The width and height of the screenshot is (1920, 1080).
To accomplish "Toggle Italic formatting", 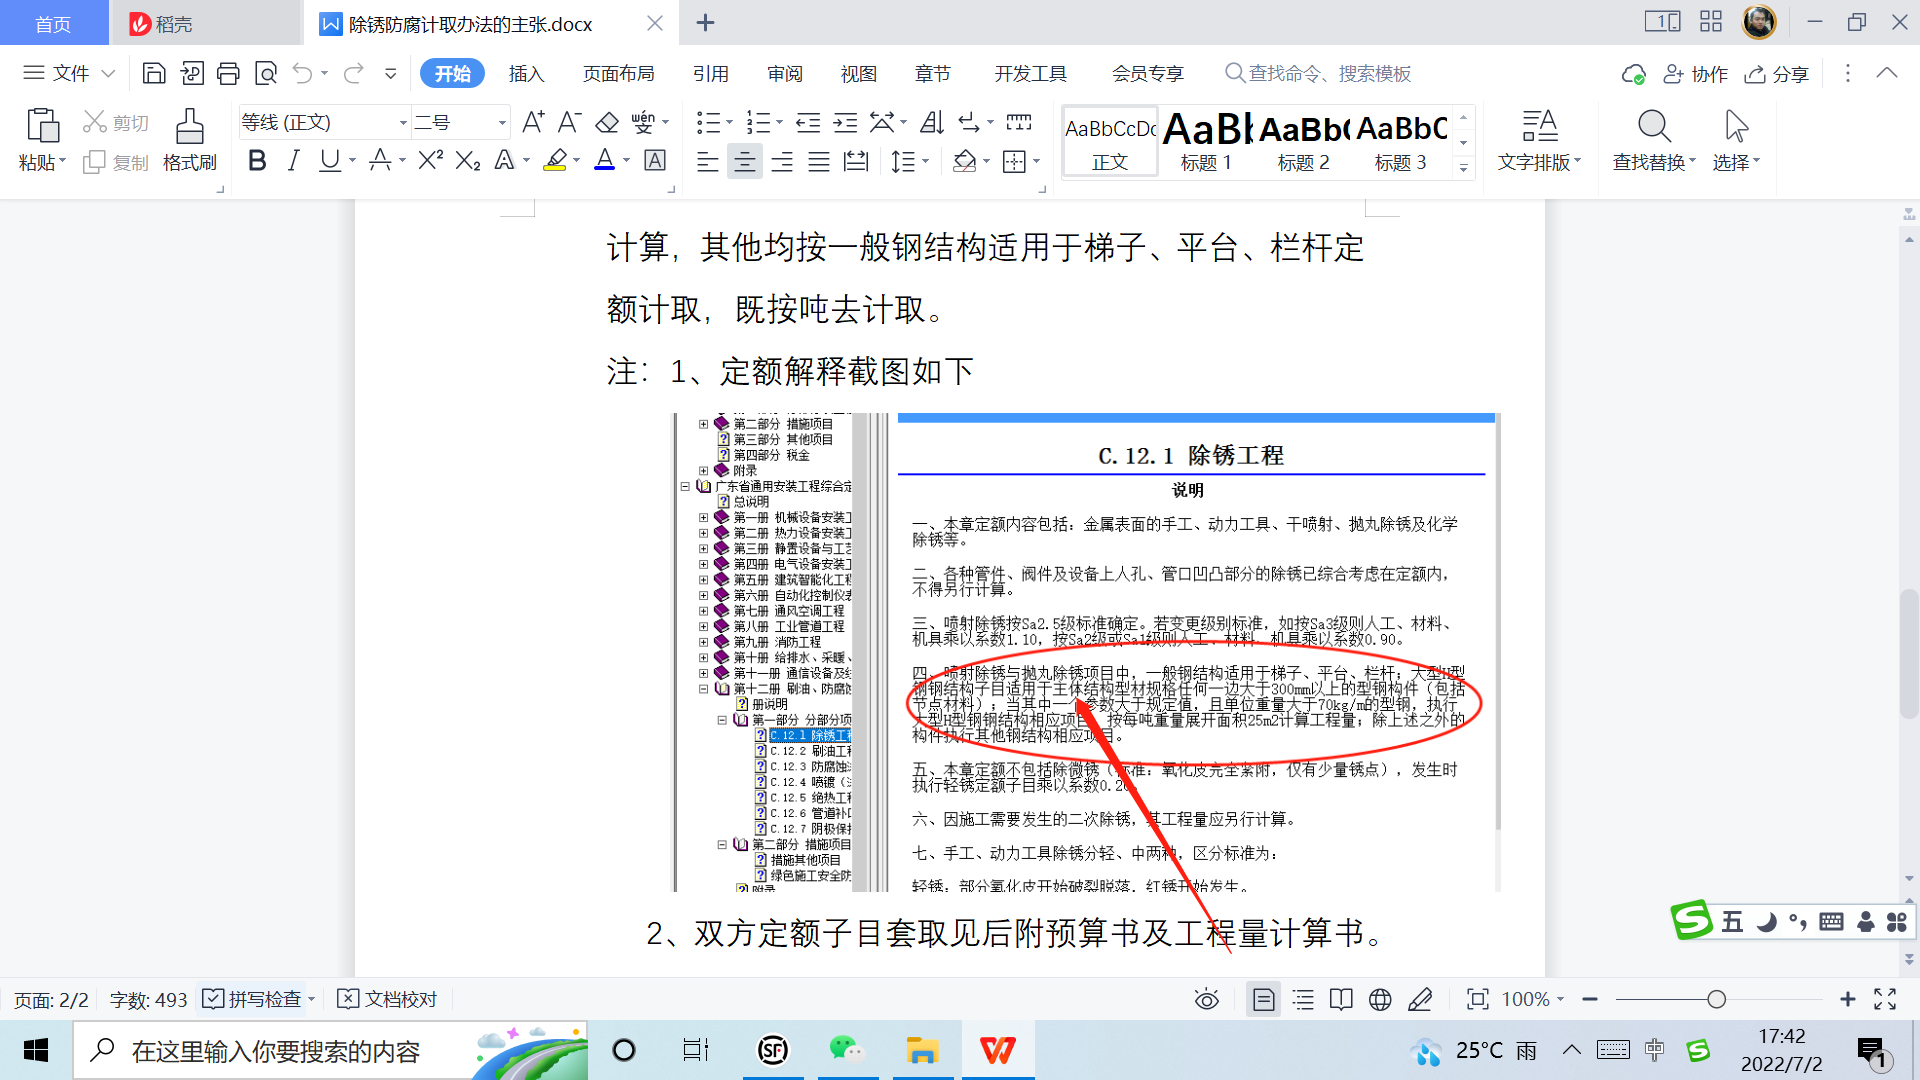I will (293, 160).
